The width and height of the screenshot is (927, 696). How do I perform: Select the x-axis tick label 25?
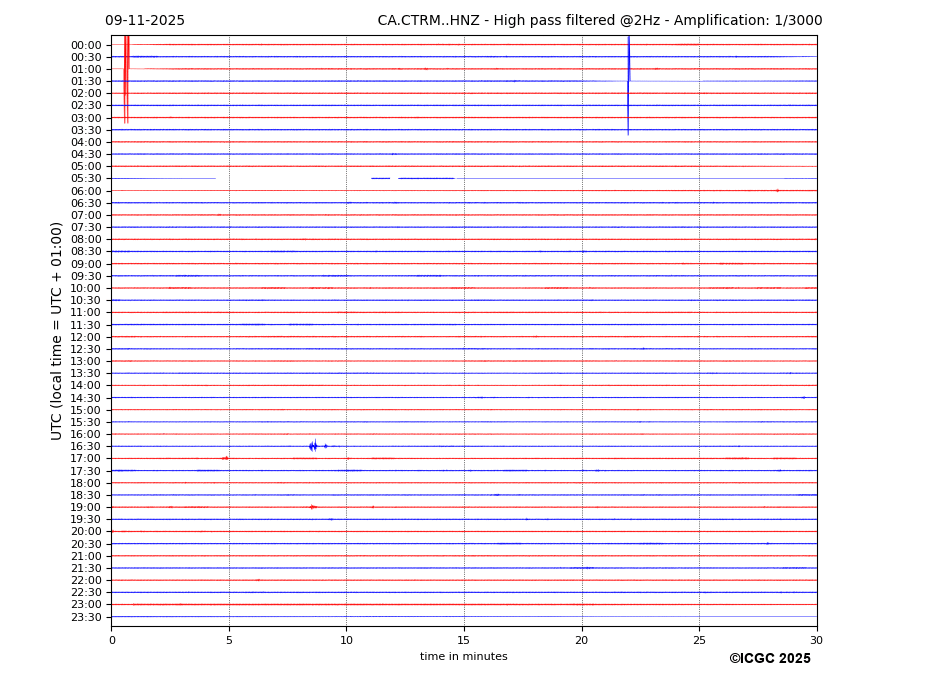tap(699, 640)
